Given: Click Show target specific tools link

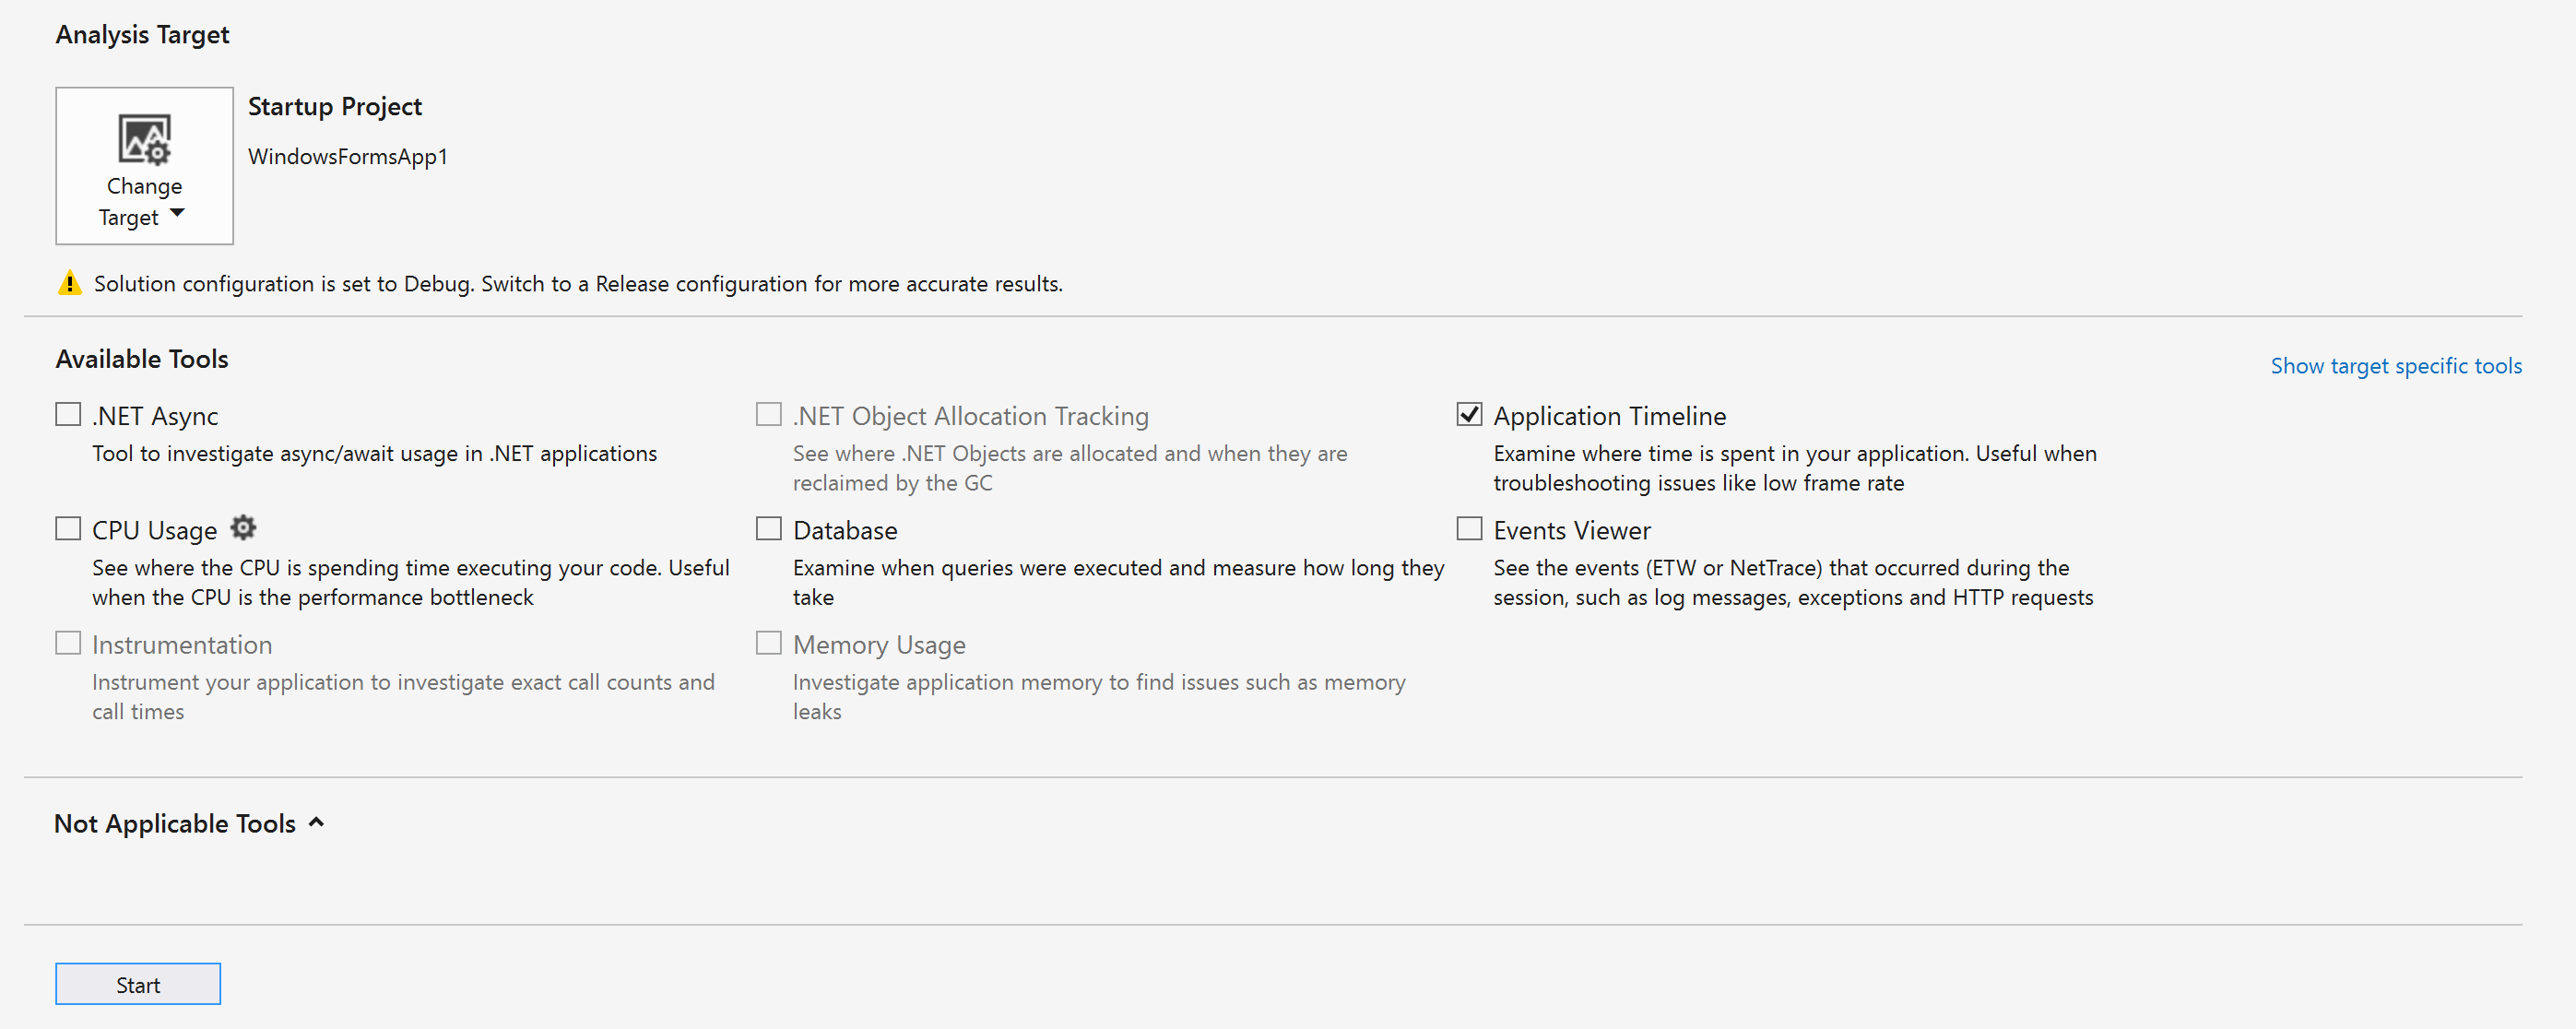Looking at the screenshot, I should (x=2397, y=365).
